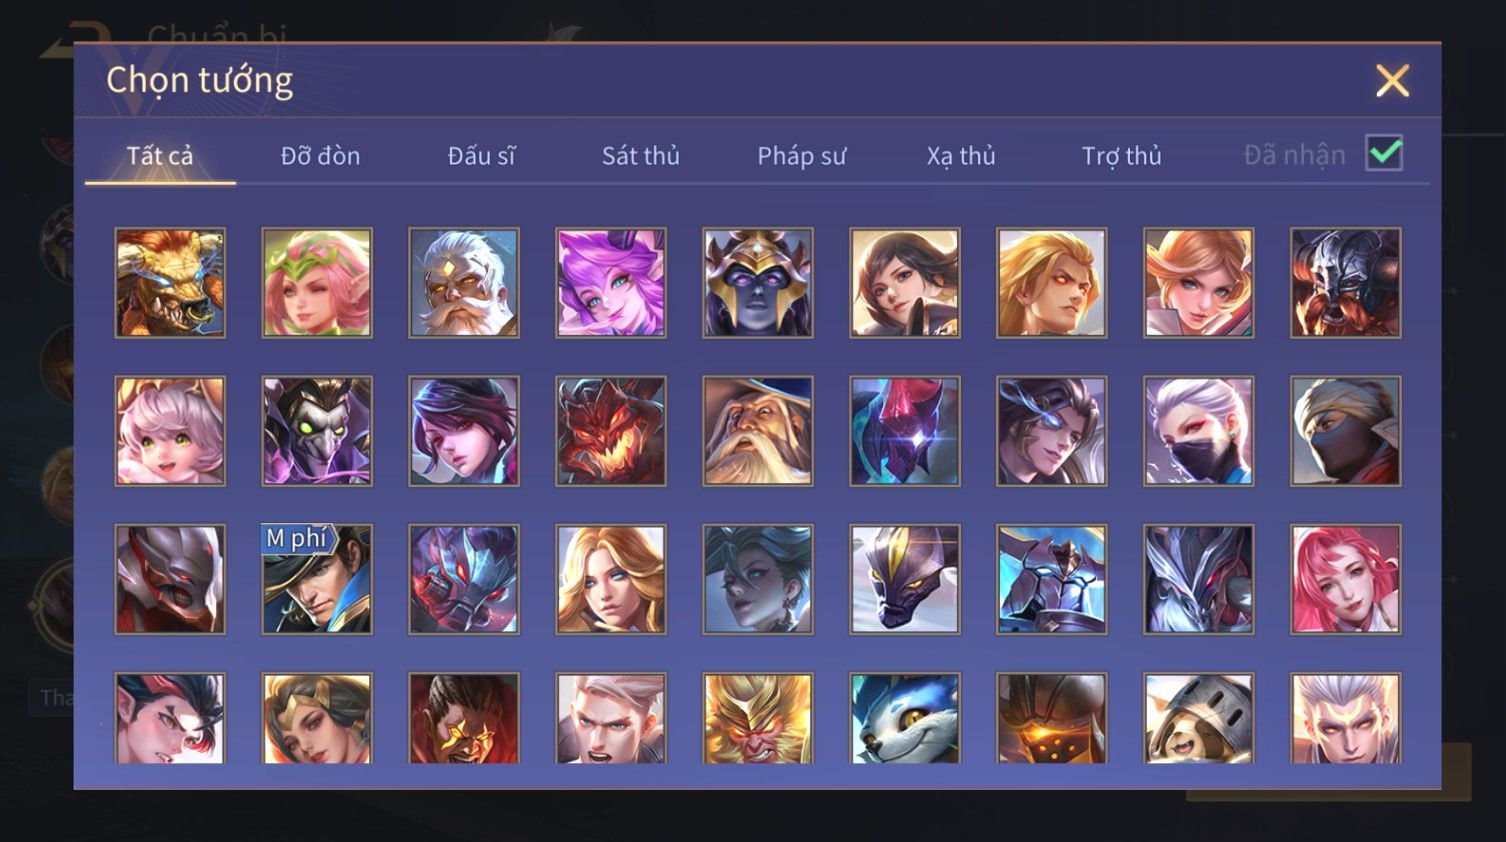Select the horned helmet red-bearded viking hero
The image size is (1506, 842).
tap(1346, 282)
